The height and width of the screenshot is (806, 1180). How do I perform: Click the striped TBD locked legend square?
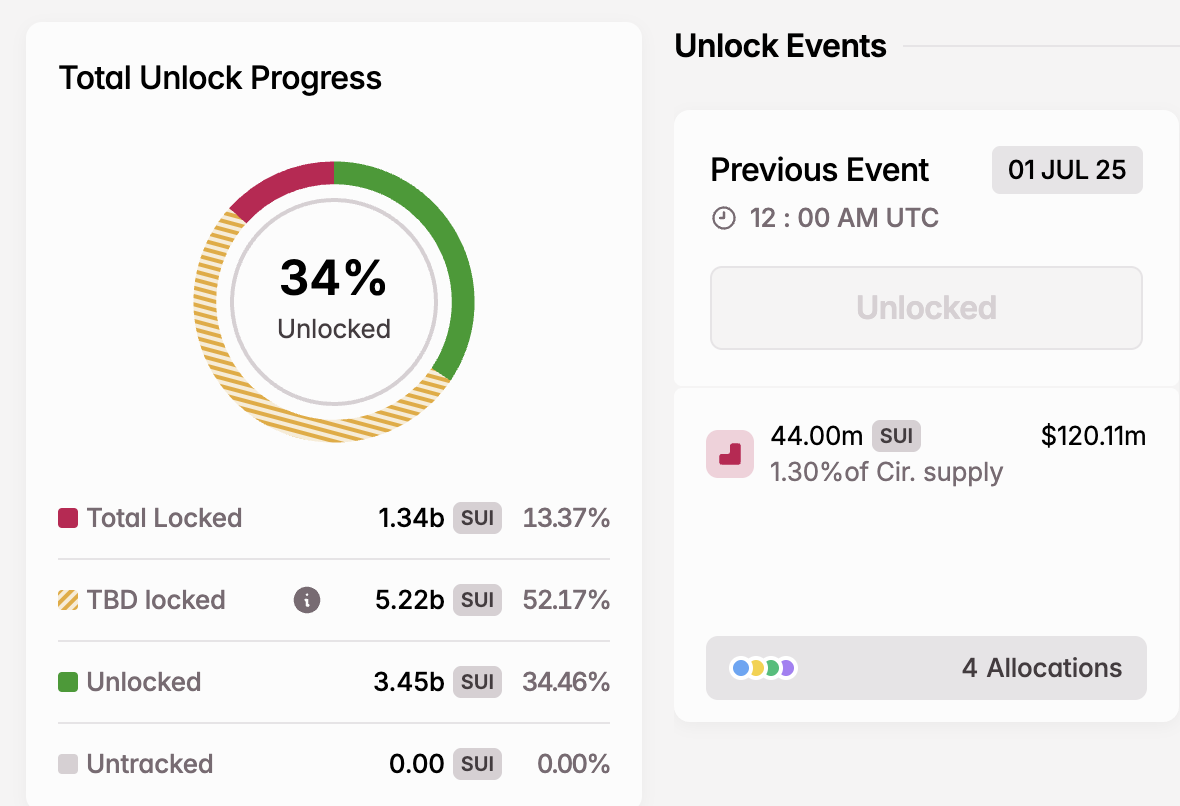[68, 600]
